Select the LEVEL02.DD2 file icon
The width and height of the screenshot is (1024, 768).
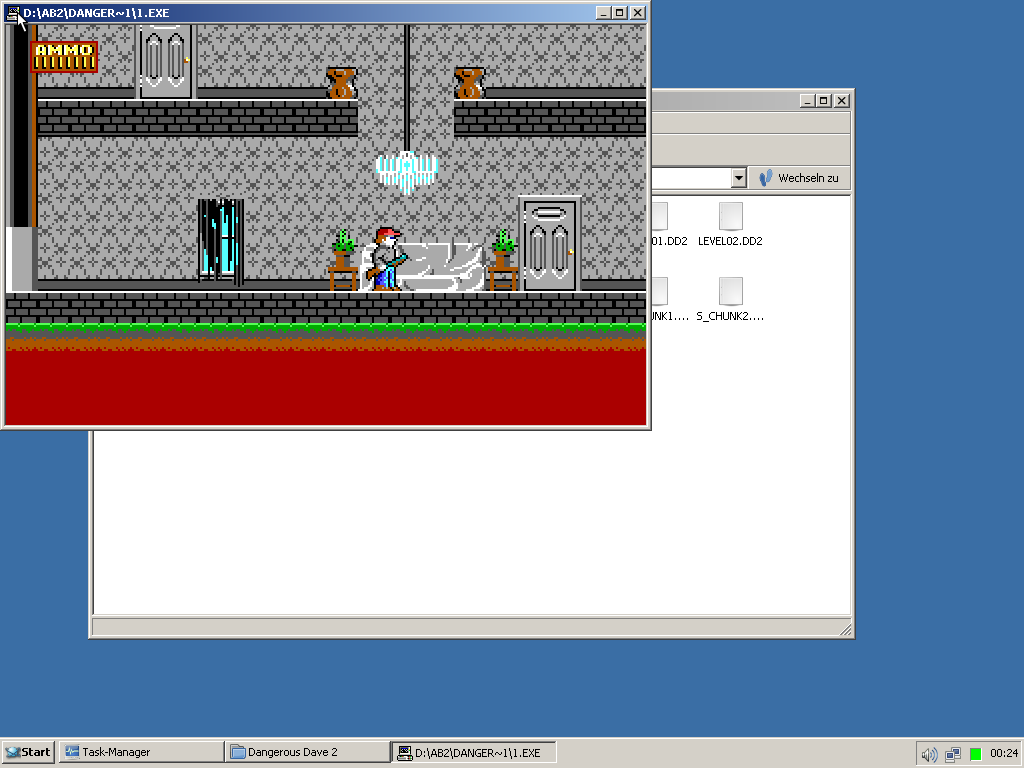point(731,218)
